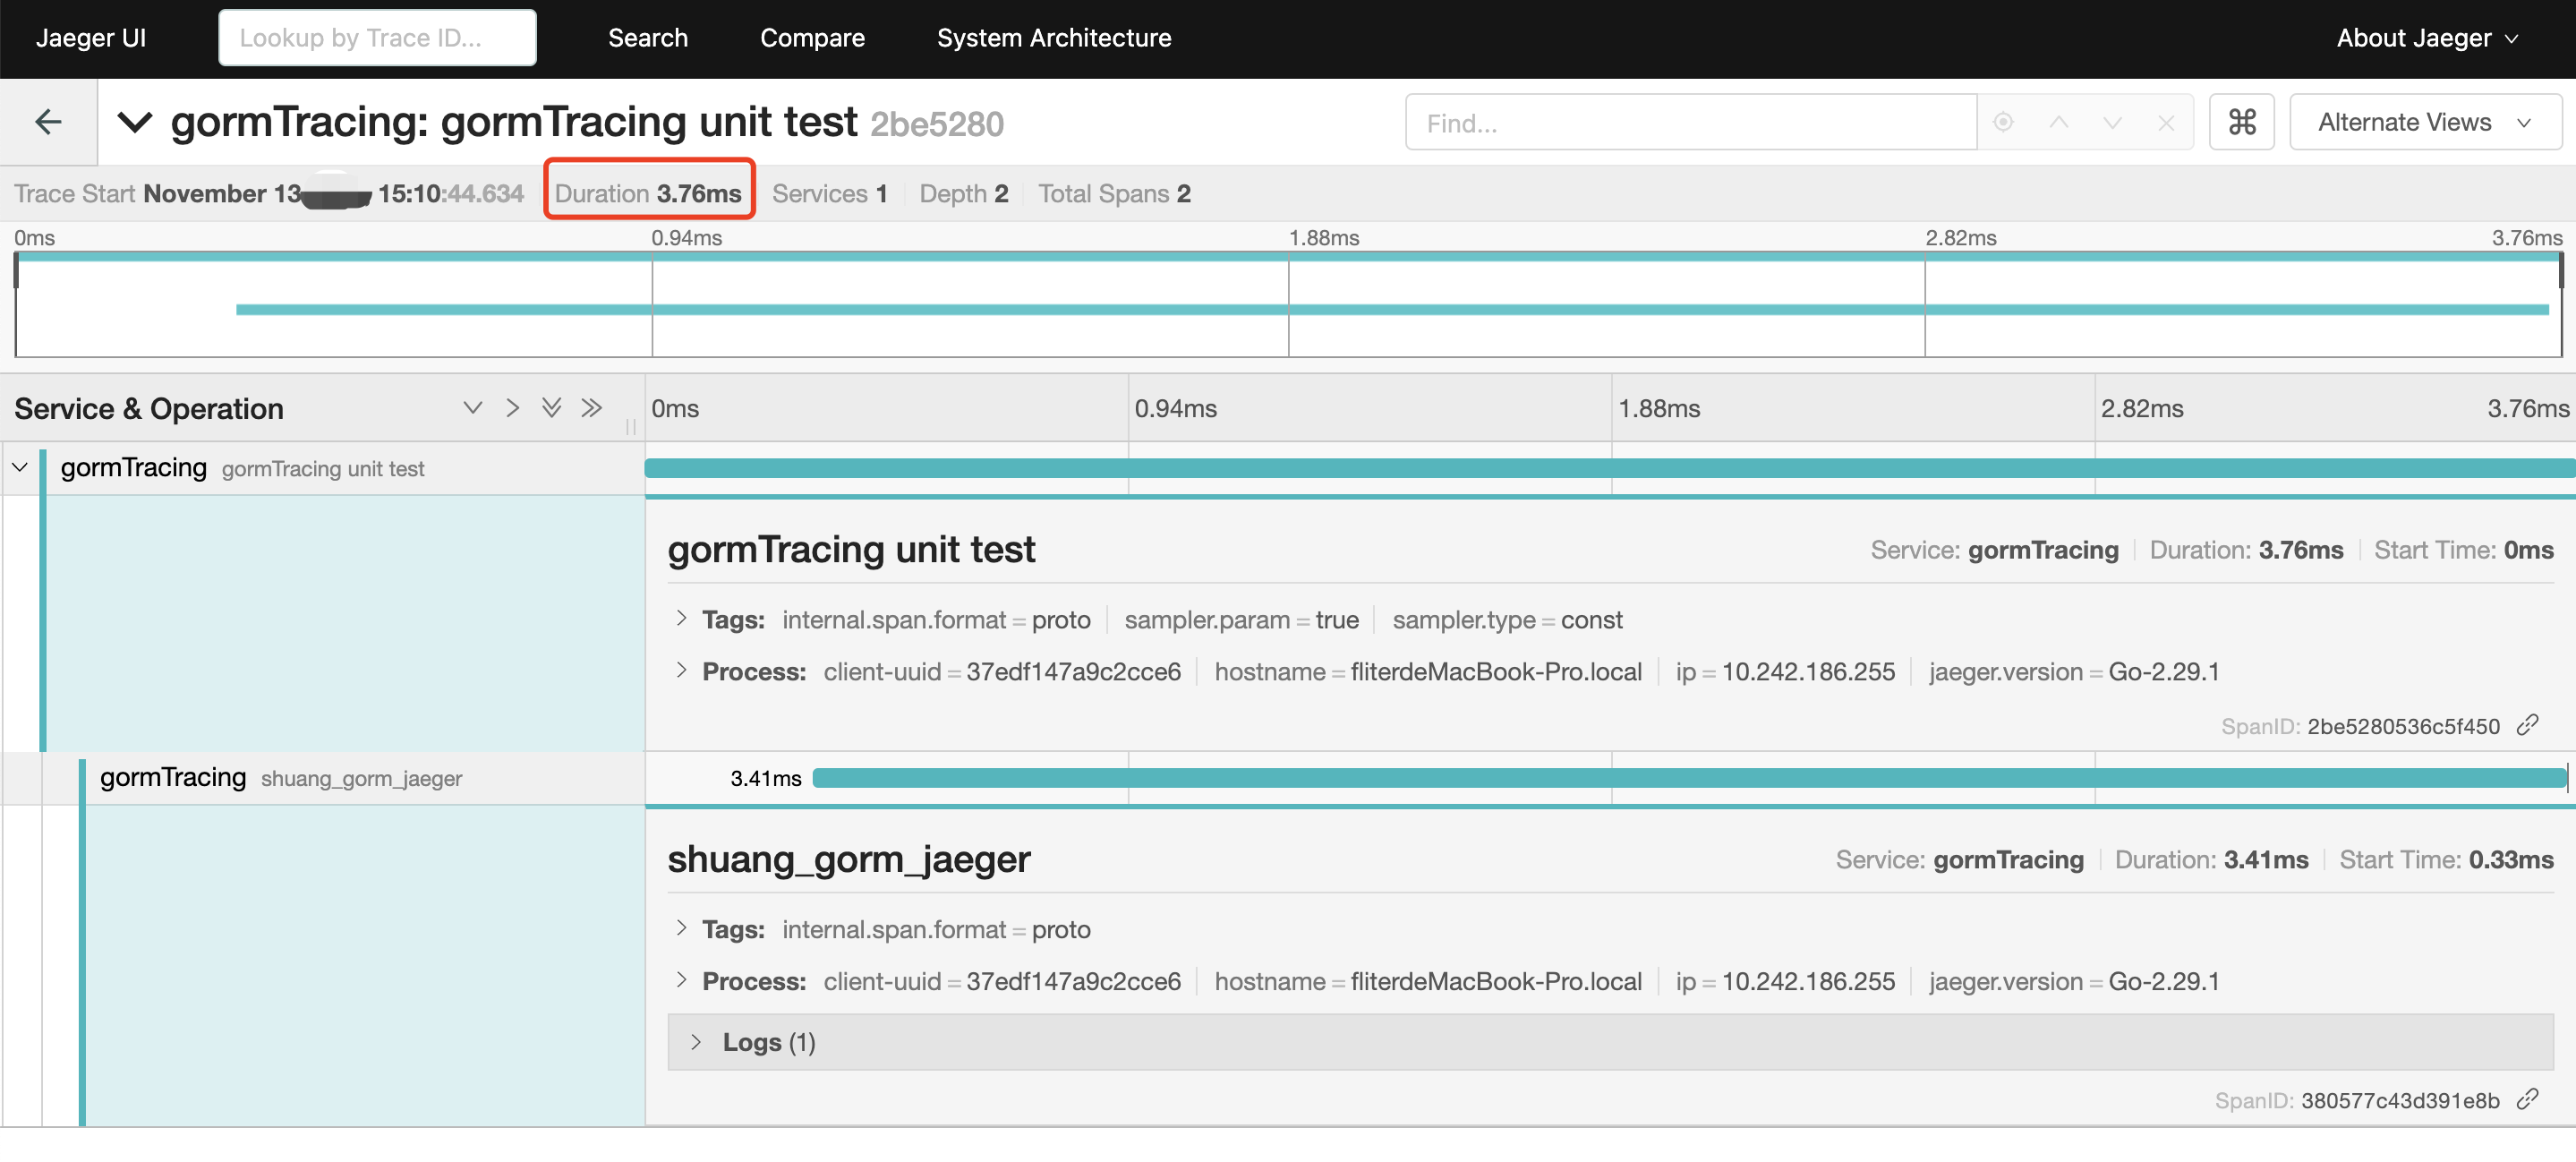This screenshot has height=1162, width=2576.
Task: Open keyboard shortcuts command icon
Action: [2241, 122]
